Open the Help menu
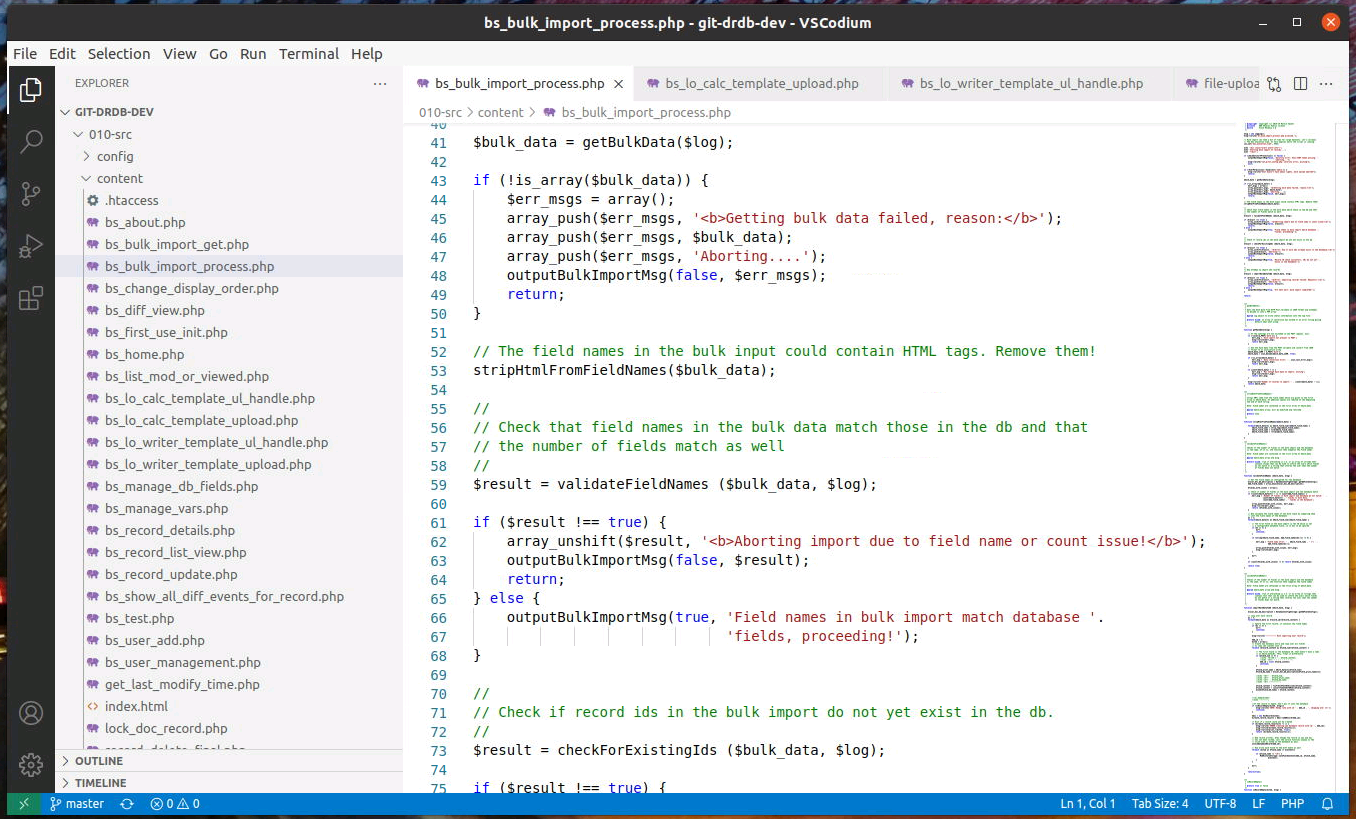Image resolution: width=1356 pixels, height=819 pixels. 367,54
